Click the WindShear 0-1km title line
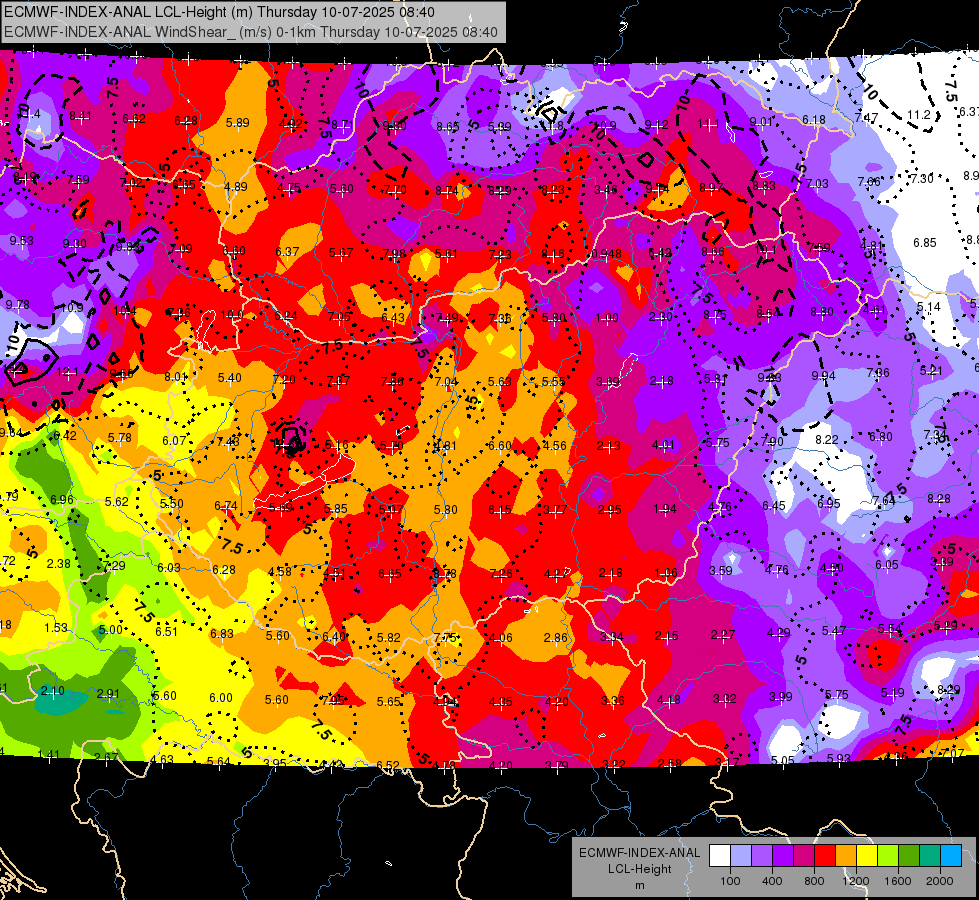 [250, 32]
